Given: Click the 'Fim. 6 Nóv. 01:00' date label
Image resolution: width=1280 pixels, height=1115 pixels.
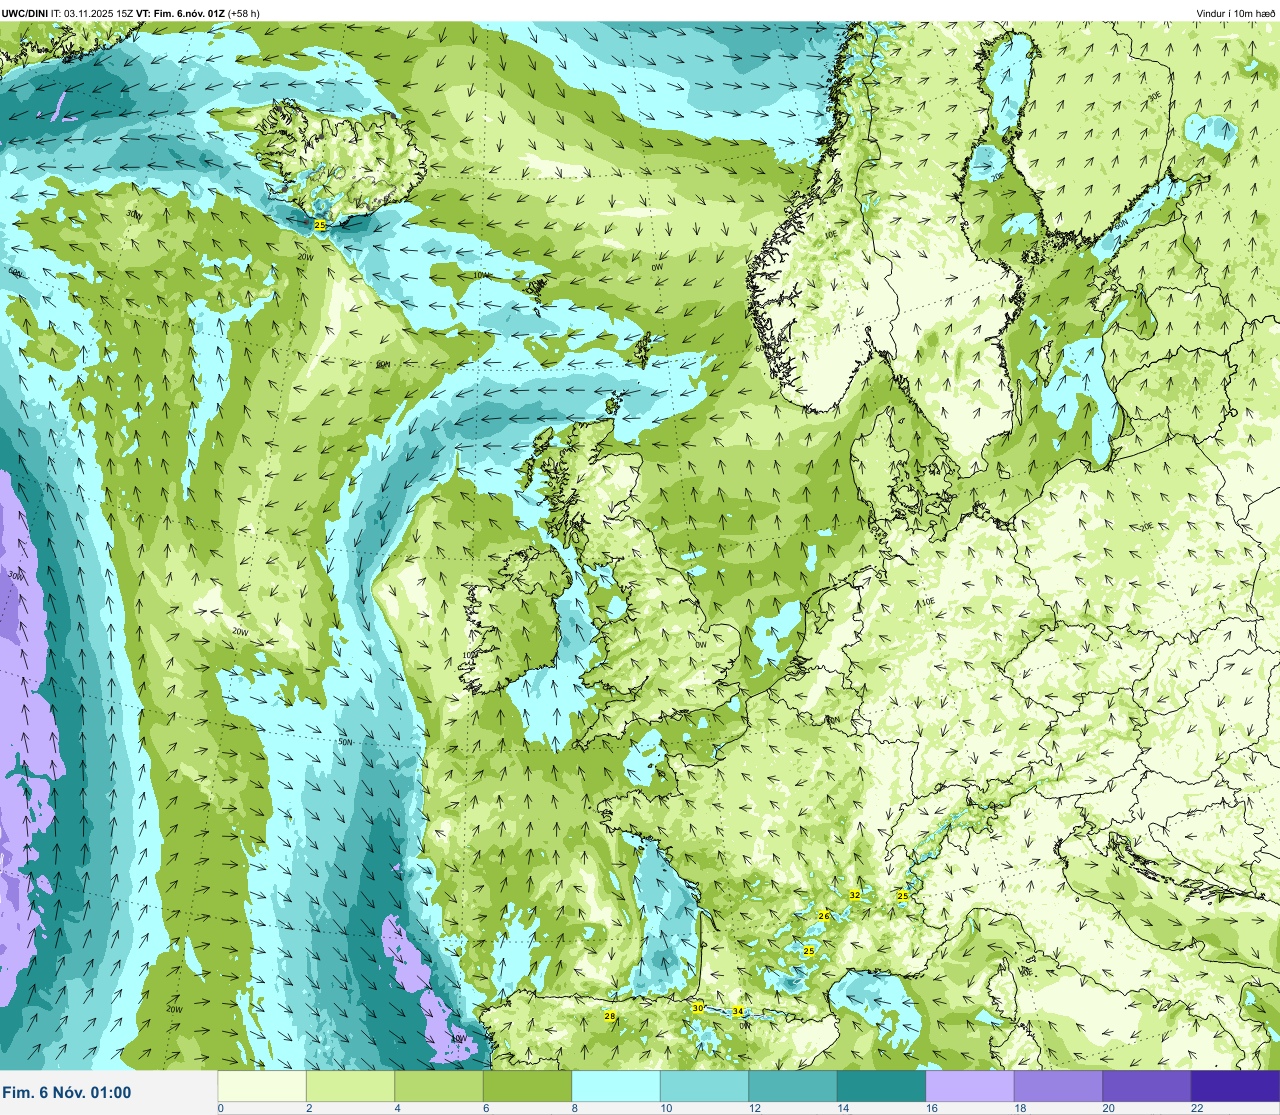Looking at the screenshot, I should pos(67,1092).
